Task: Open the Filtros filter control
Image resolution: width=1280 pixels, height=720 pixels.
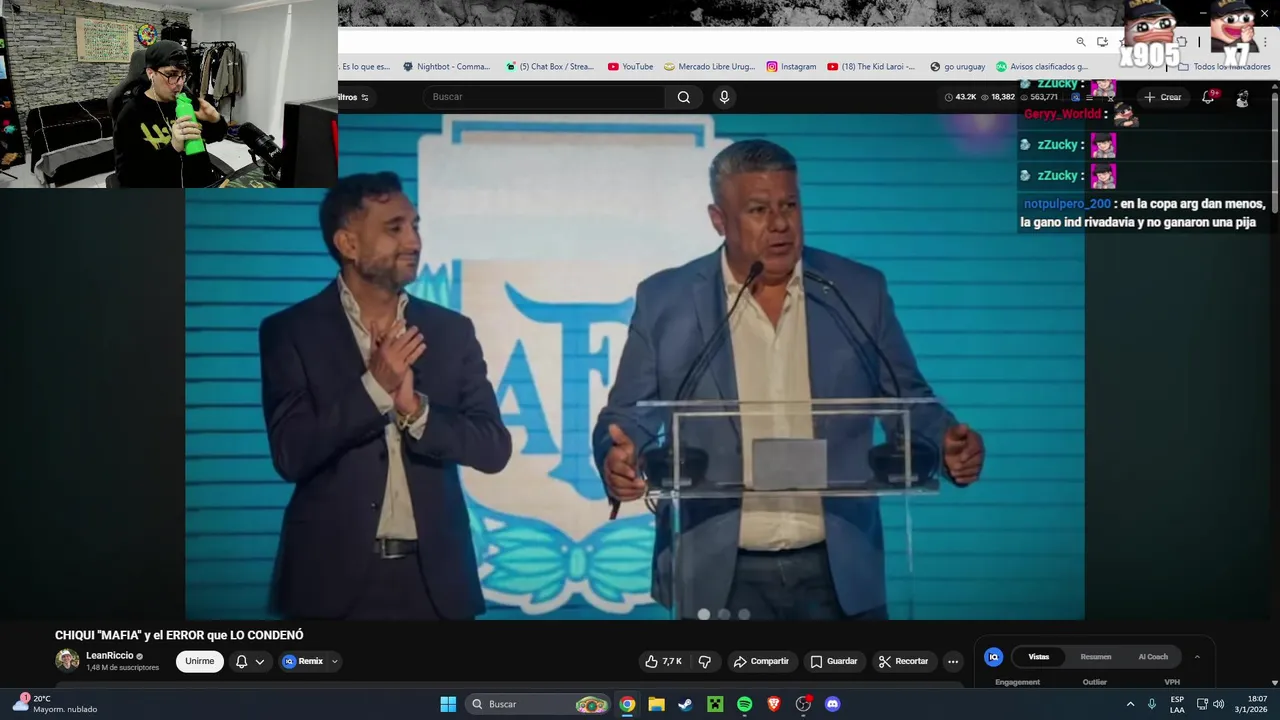Action: point(353,97)
